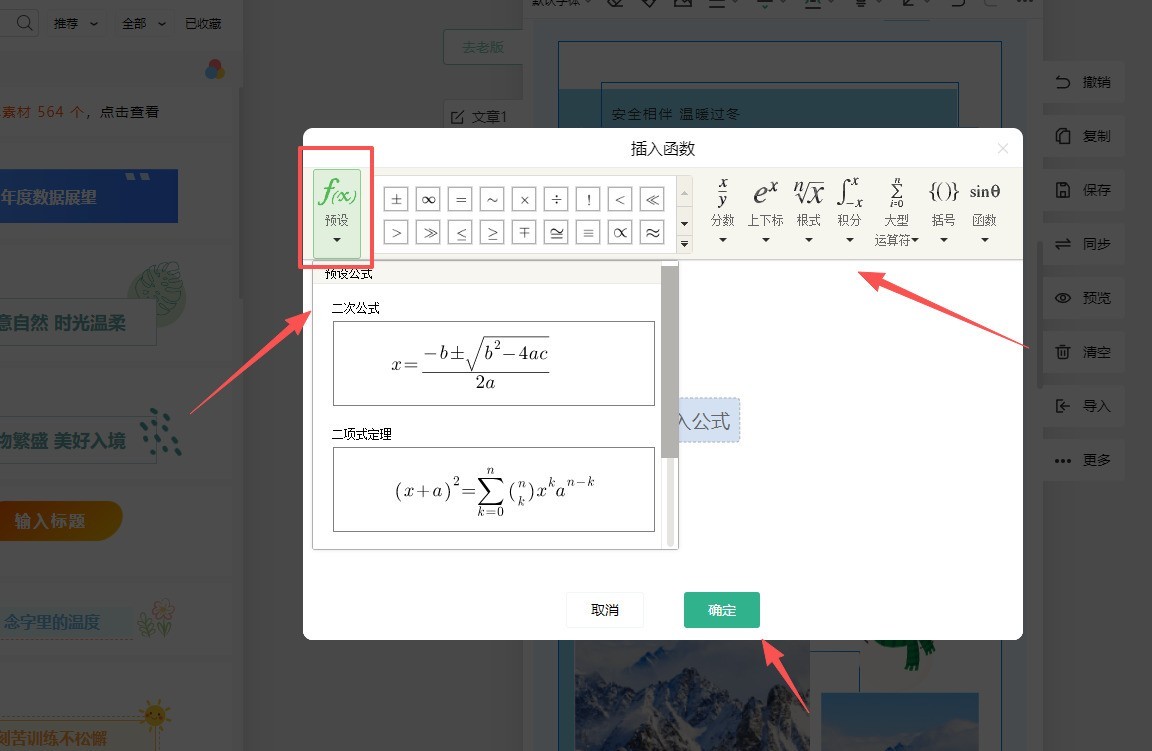Click the search magnifier icon

[x=24, y=23]
